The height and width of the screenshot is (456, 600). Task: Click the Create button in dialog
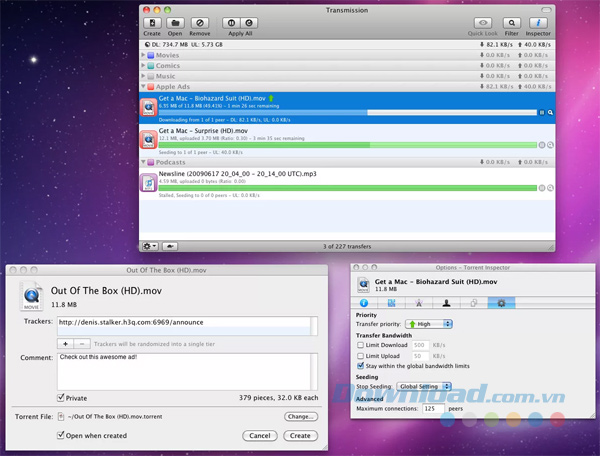298,436
